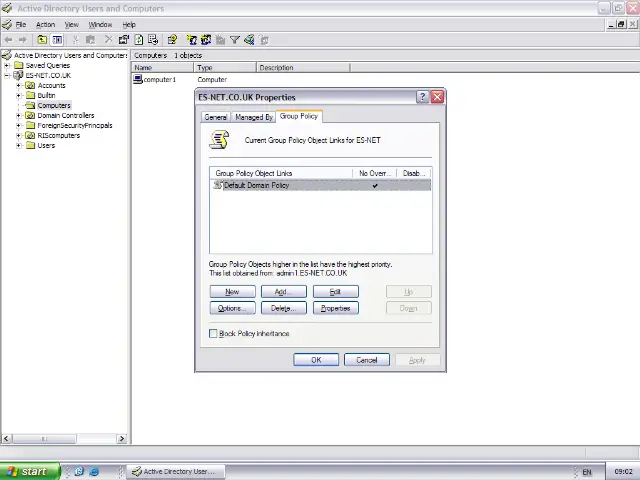Open the File menu

point(21,24)
